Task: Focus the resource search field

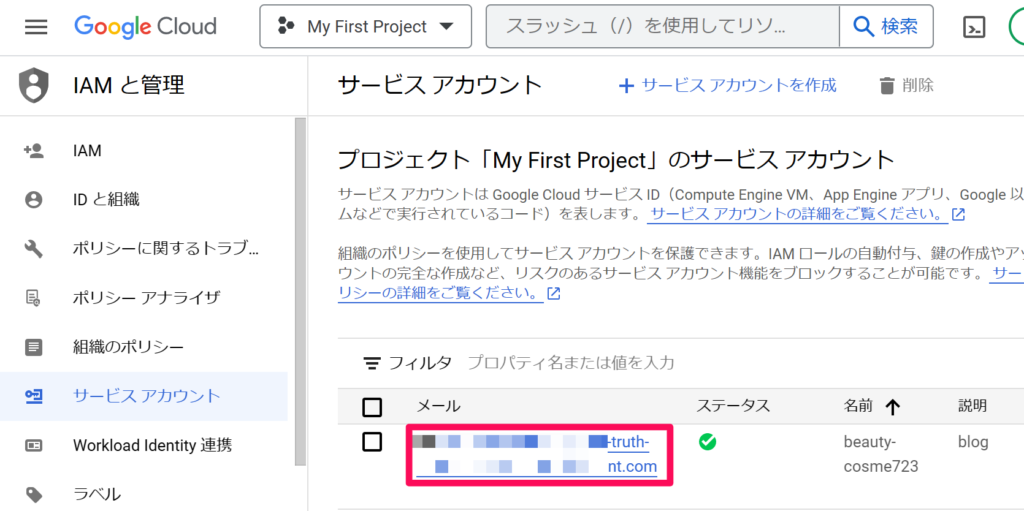Action: click(663, 27)
